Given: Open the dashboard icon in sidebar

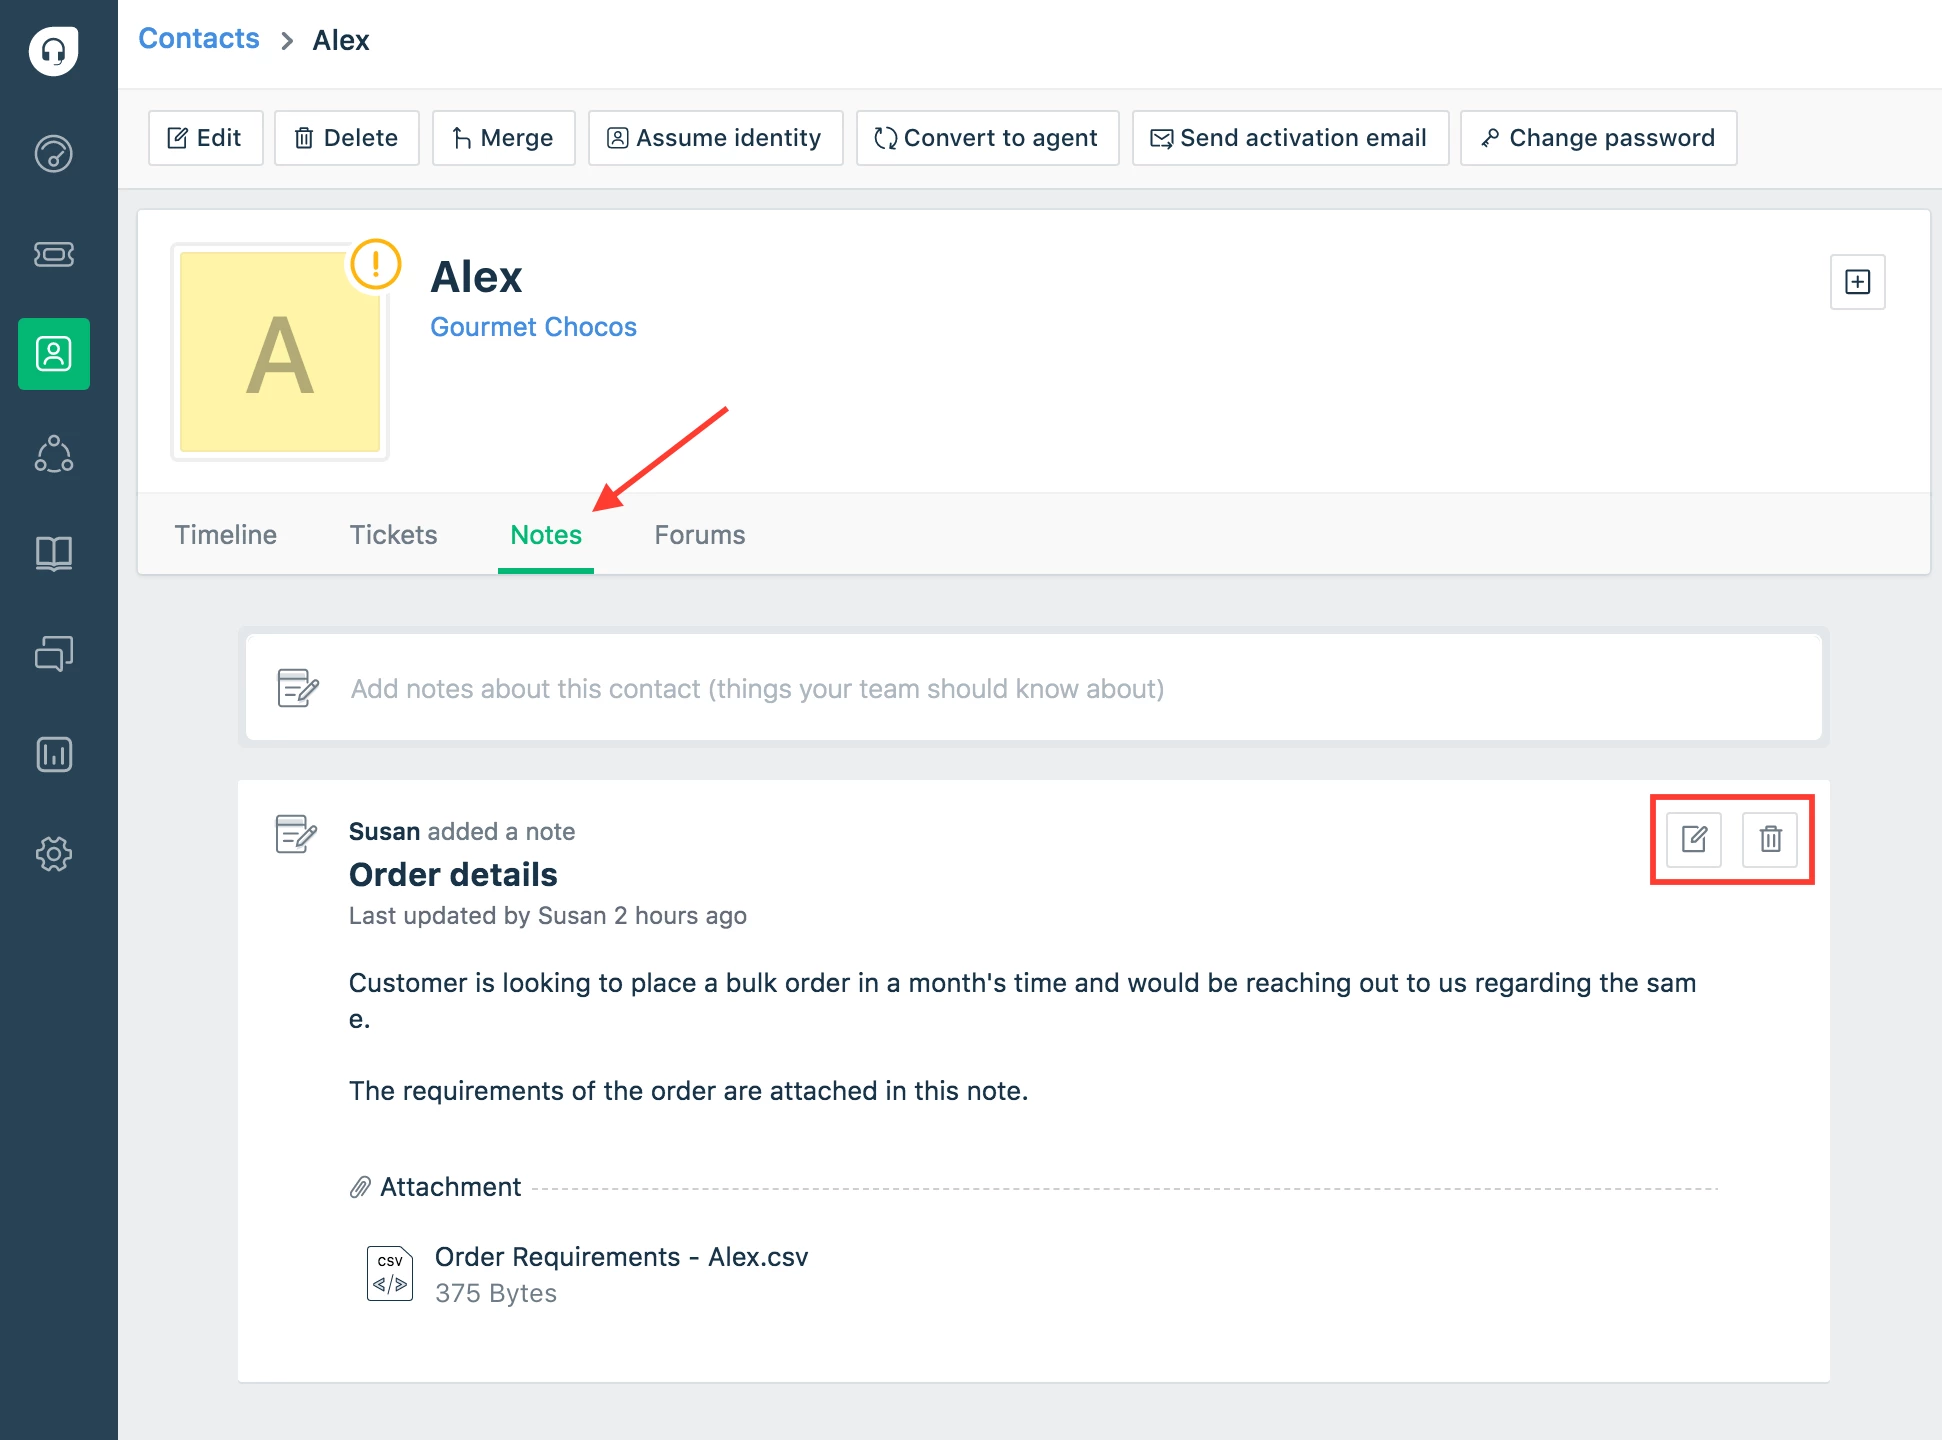Looking at the screenshot, I should [54, 154].
